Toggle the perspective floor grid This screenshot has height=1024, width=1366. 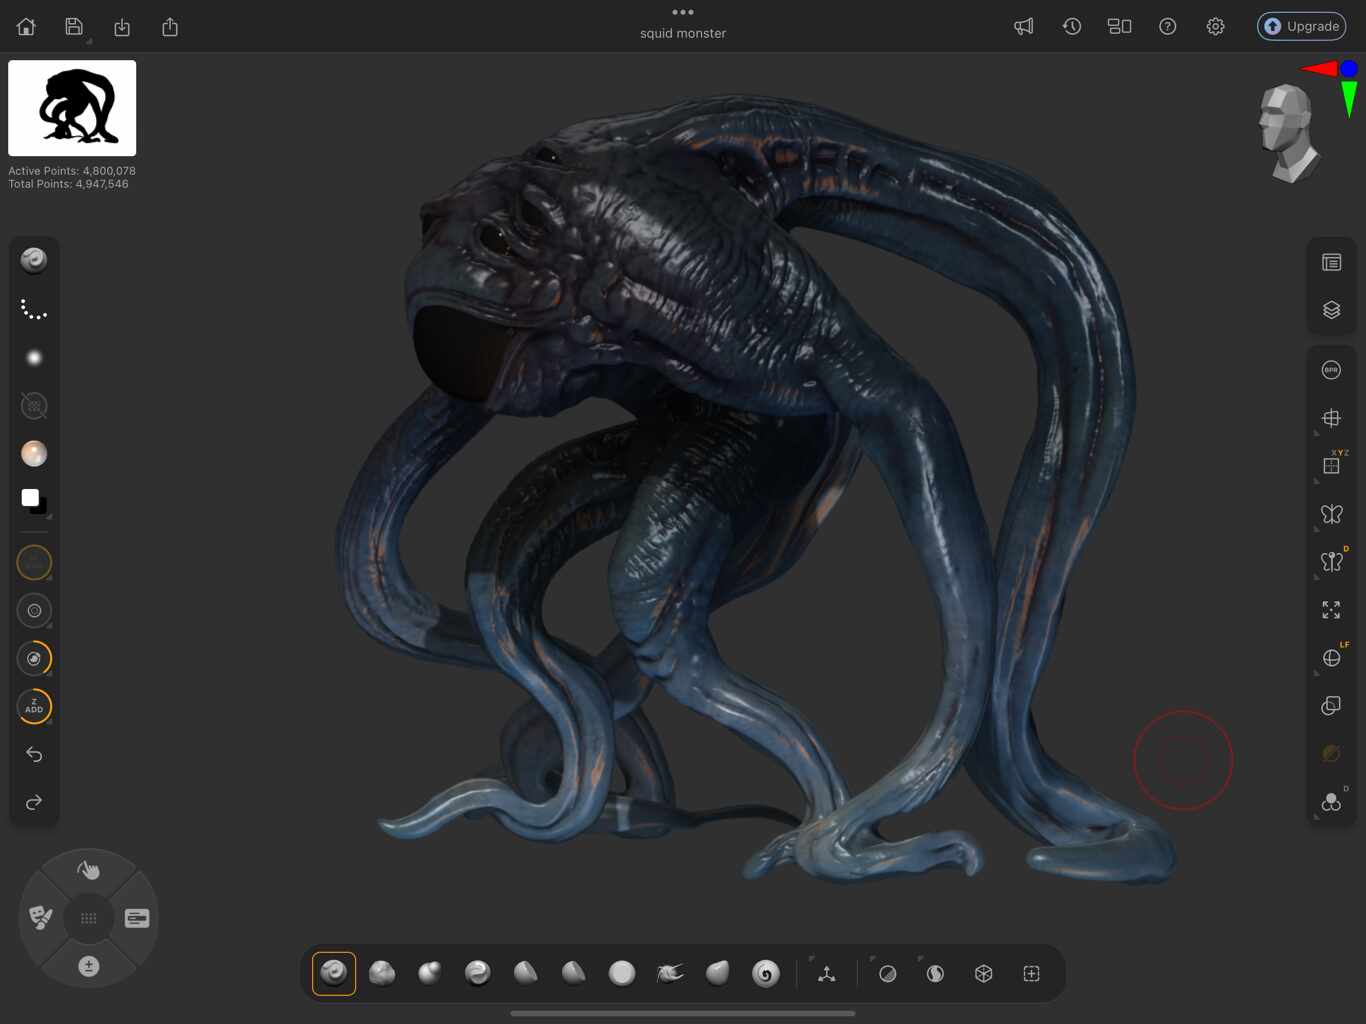[x=1331, y=418]
